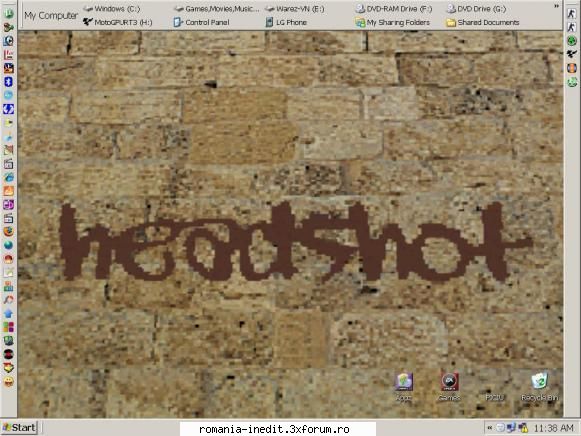
Task: Open DVD-RAM Drive (F:) from toolbar
Action: coord(394,9)
